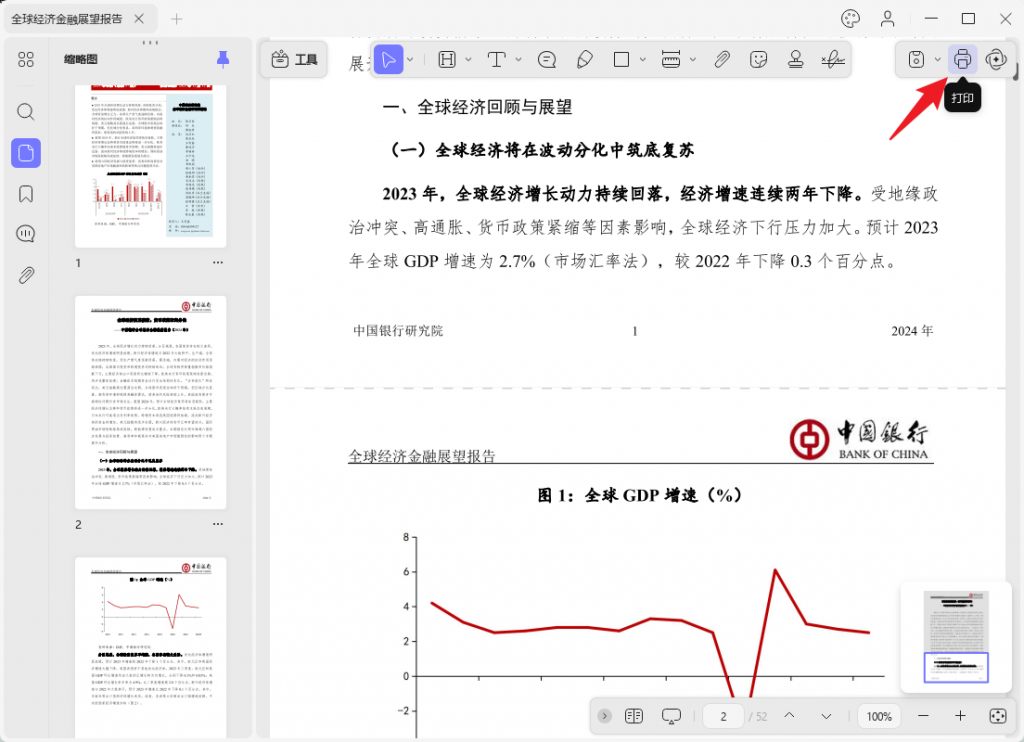Screen dimensions: 1024x742
Task: Toggle the reading page-layout mode icon
Action: pyautogui.click(x=633, y=716)
